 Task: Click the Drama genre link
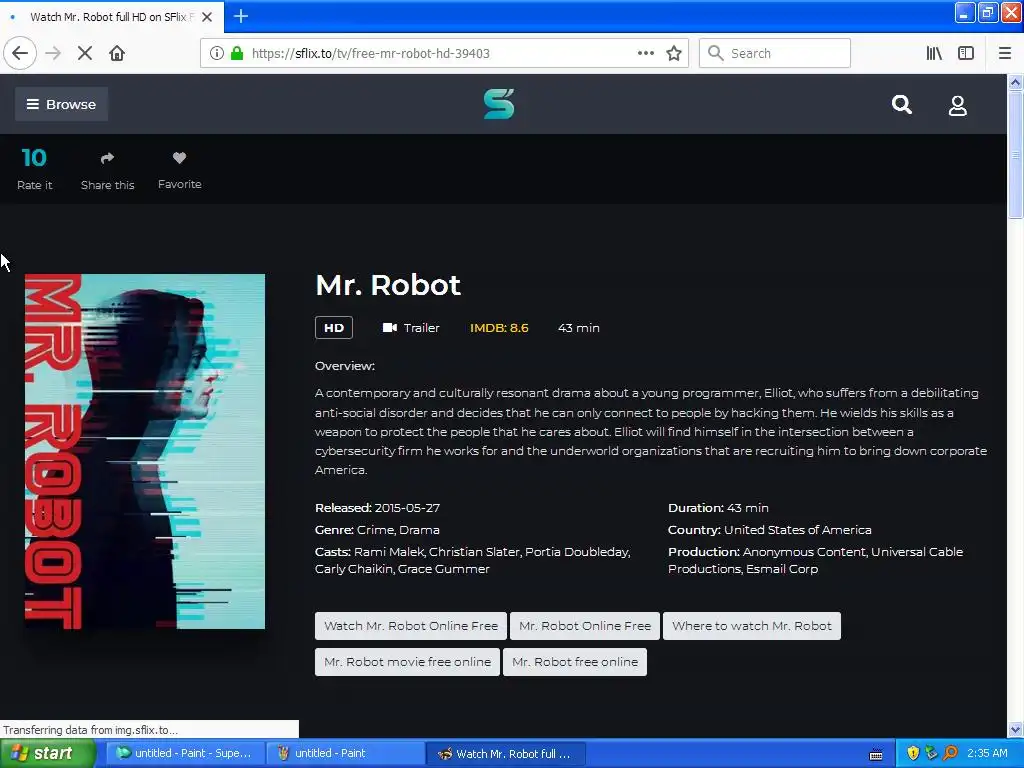pyautogui.click(x=419, y=530)
